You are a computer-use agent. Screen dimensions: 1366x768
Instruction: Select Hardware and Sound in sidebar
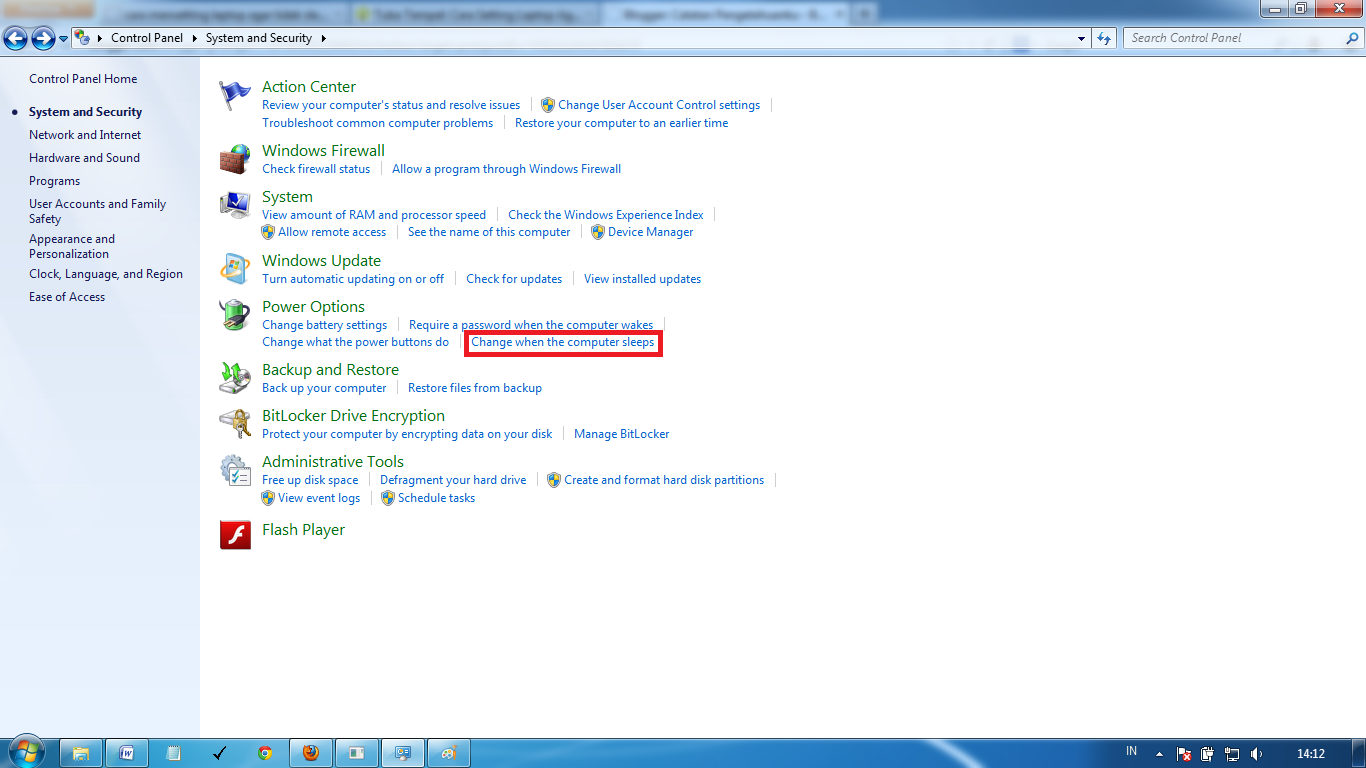pos(84,158)
